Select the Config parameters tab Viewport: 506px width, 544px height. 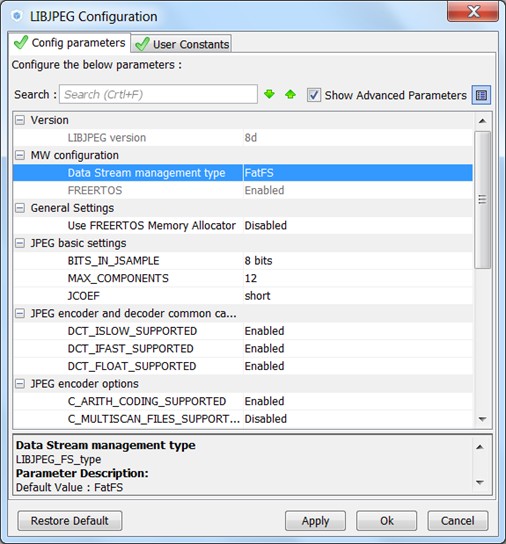[x=69, y=43]
